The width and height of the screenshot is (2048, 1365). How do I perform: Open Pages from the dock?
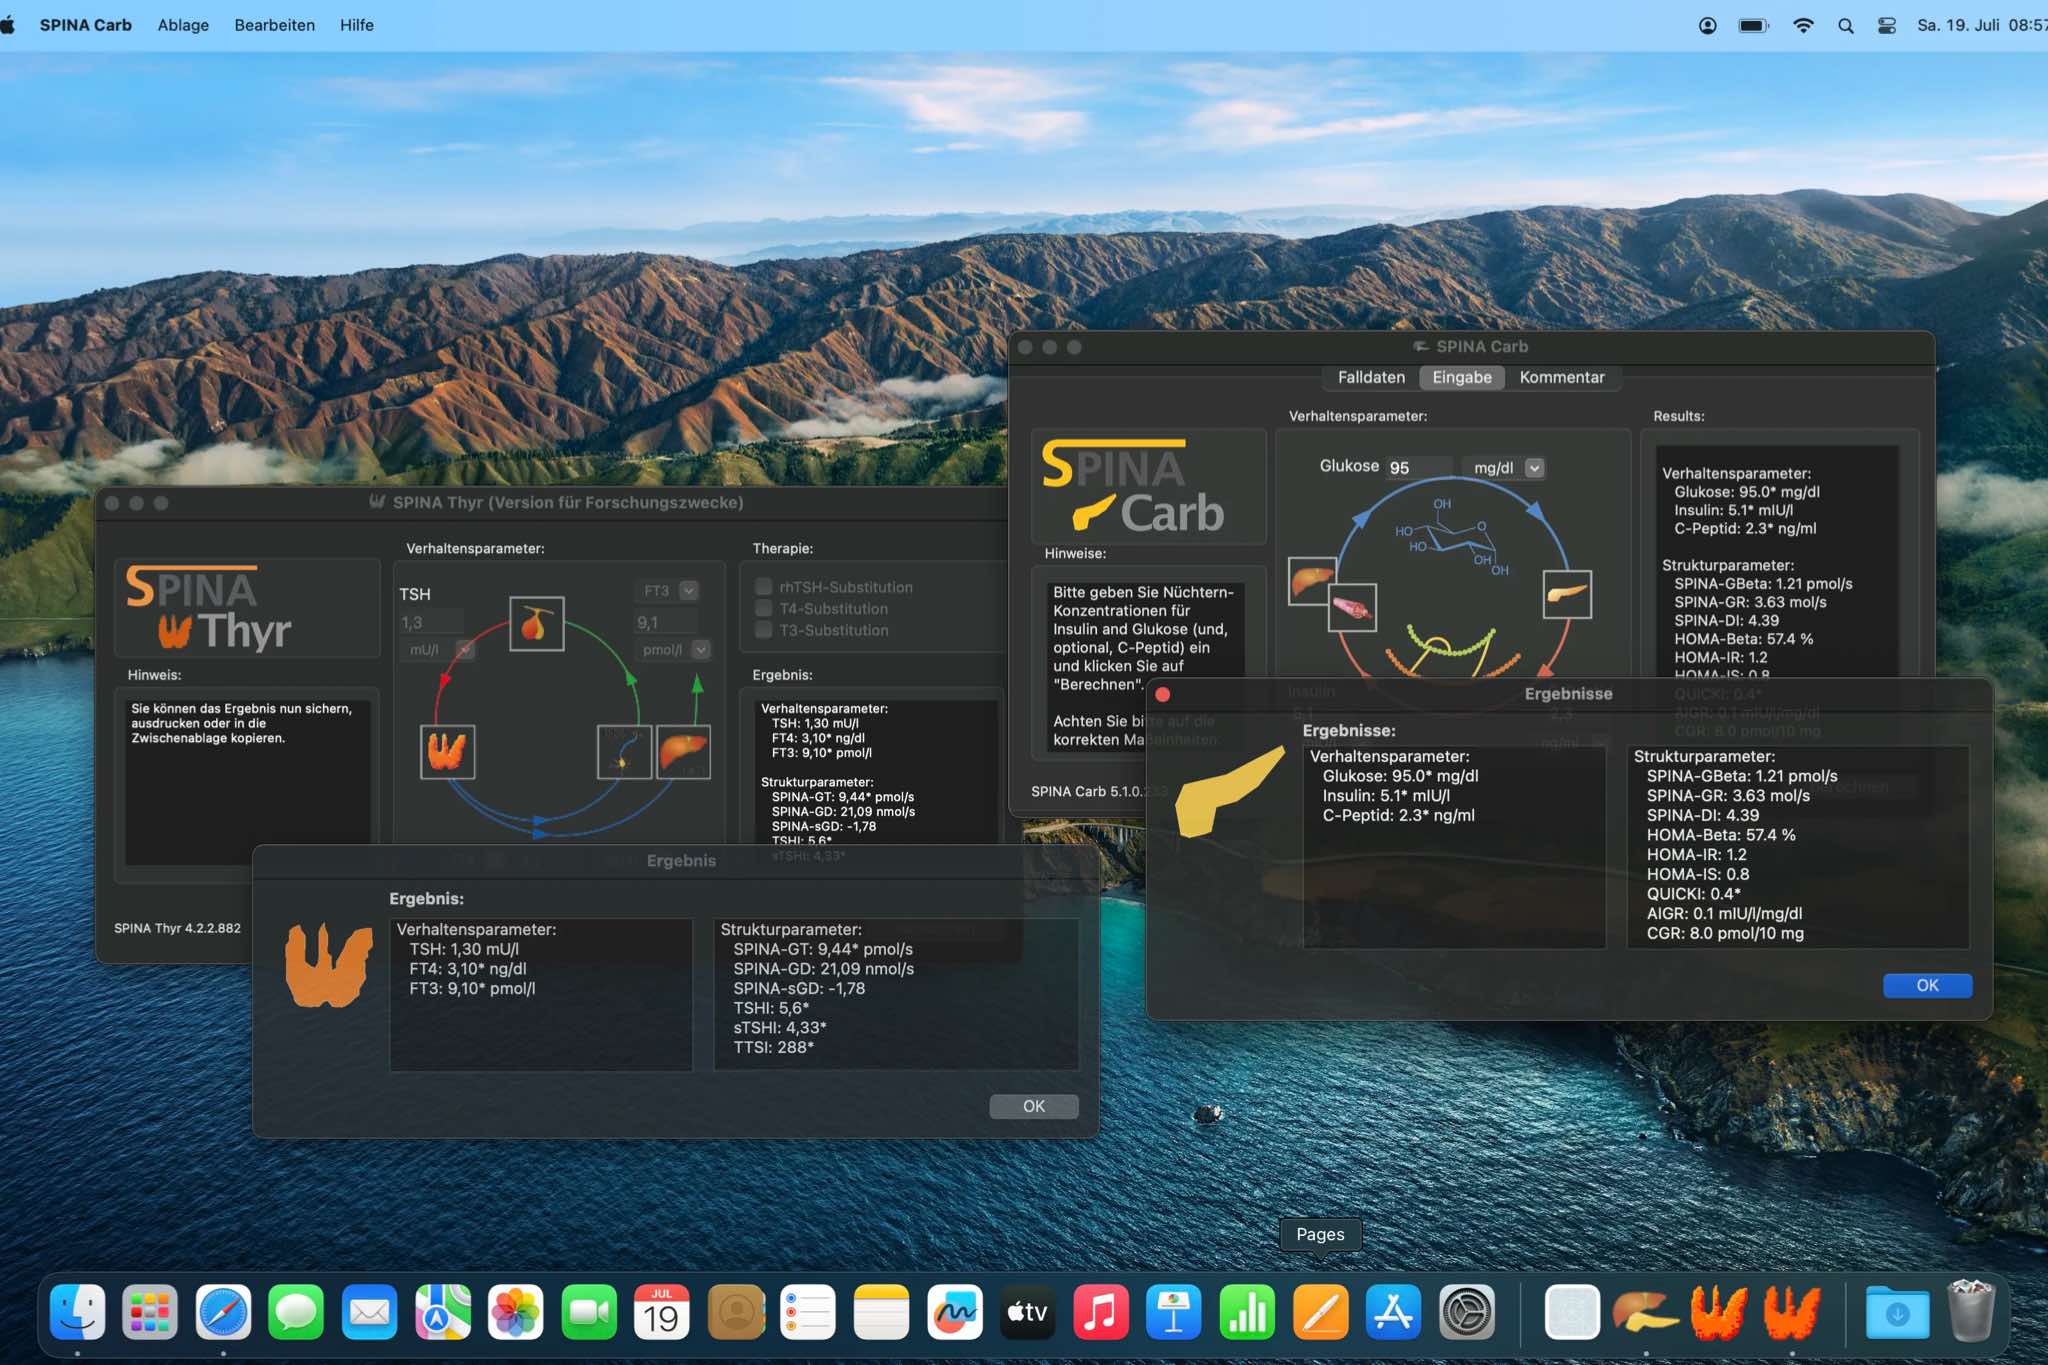[x=1320, y=1312]
